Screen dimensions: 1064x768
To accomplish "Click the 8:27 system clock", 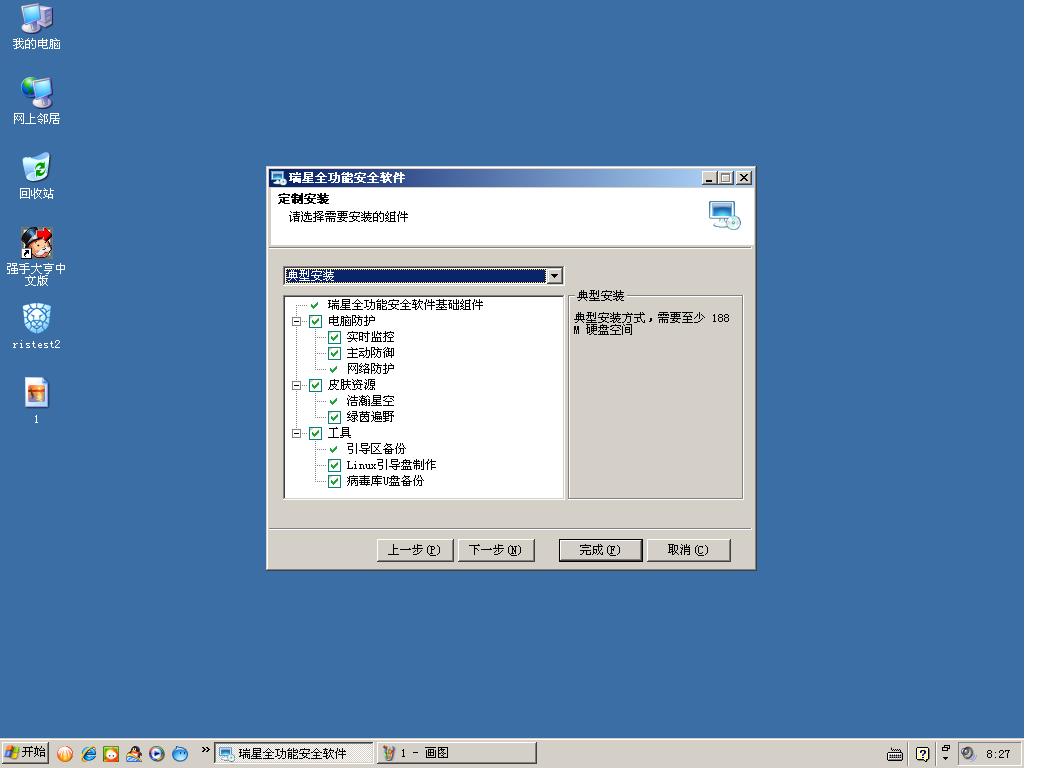I will pos(998,754).
